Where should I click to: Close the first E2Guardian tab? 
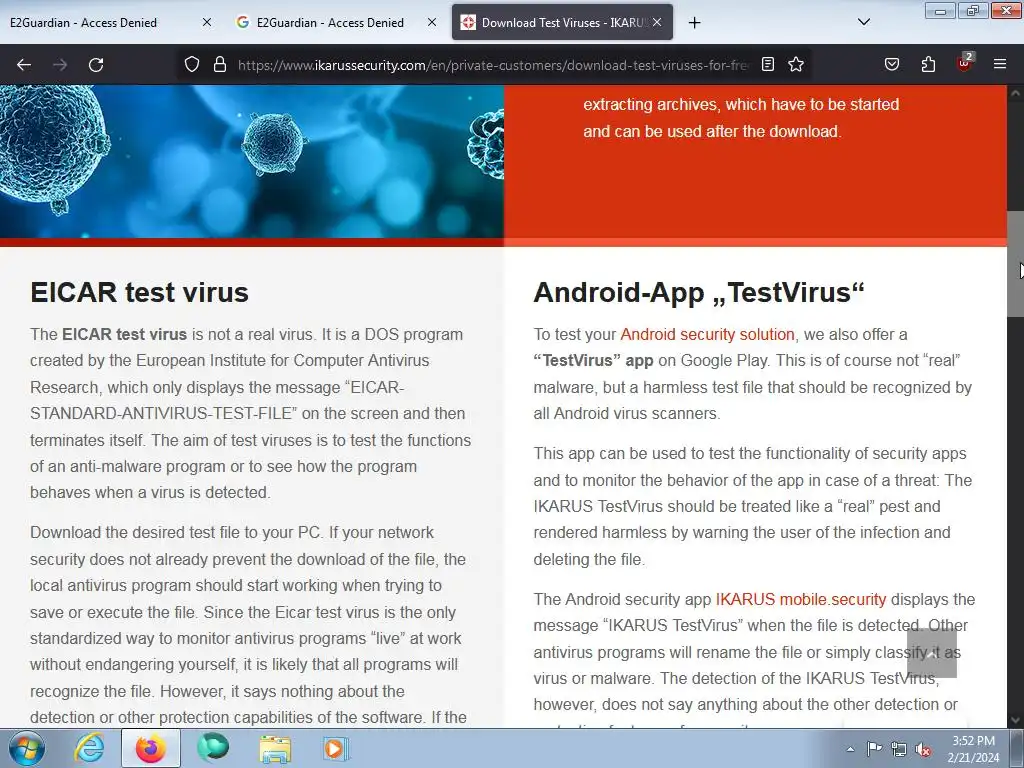pos(207,22)
